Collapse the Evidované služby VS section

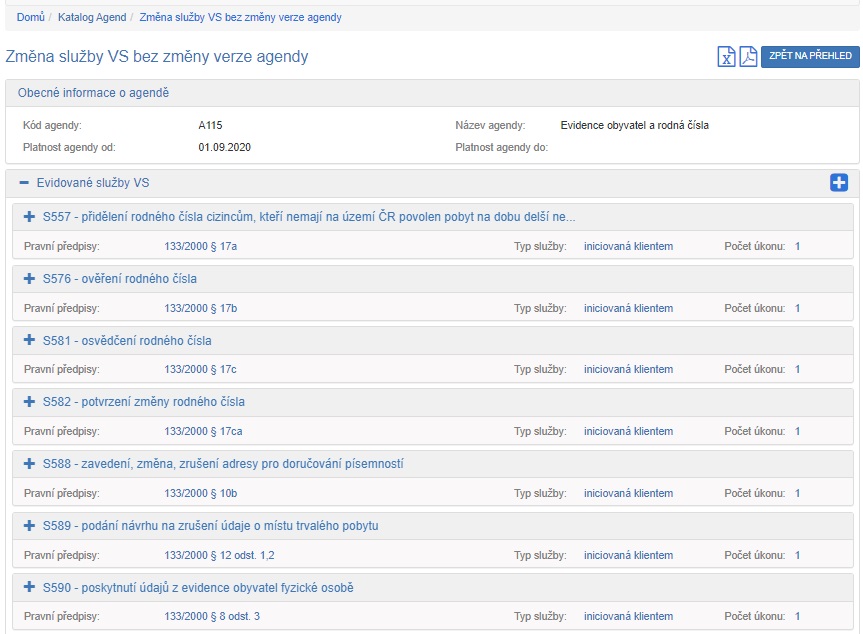click(x=24, y=183)
